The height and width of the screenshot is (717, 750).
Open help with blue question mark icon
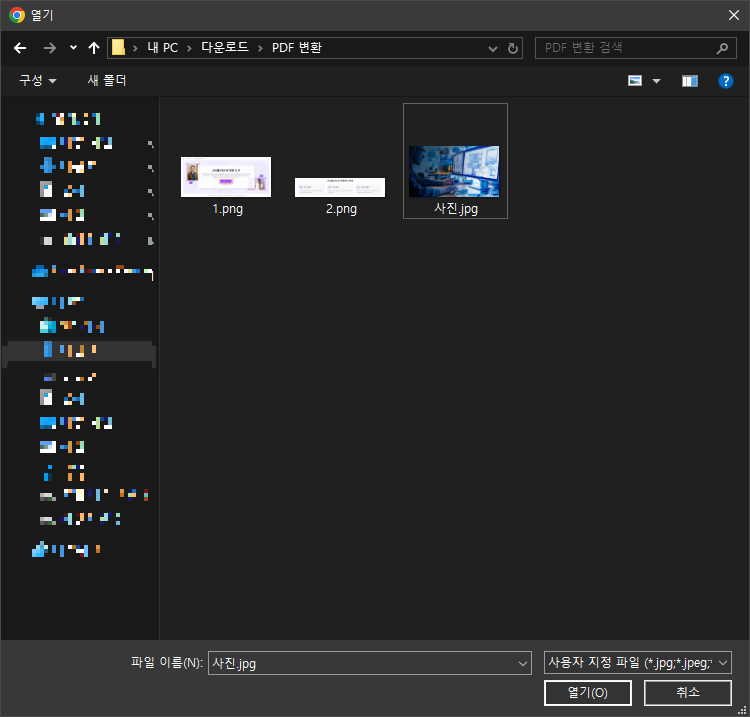(726, 81)
